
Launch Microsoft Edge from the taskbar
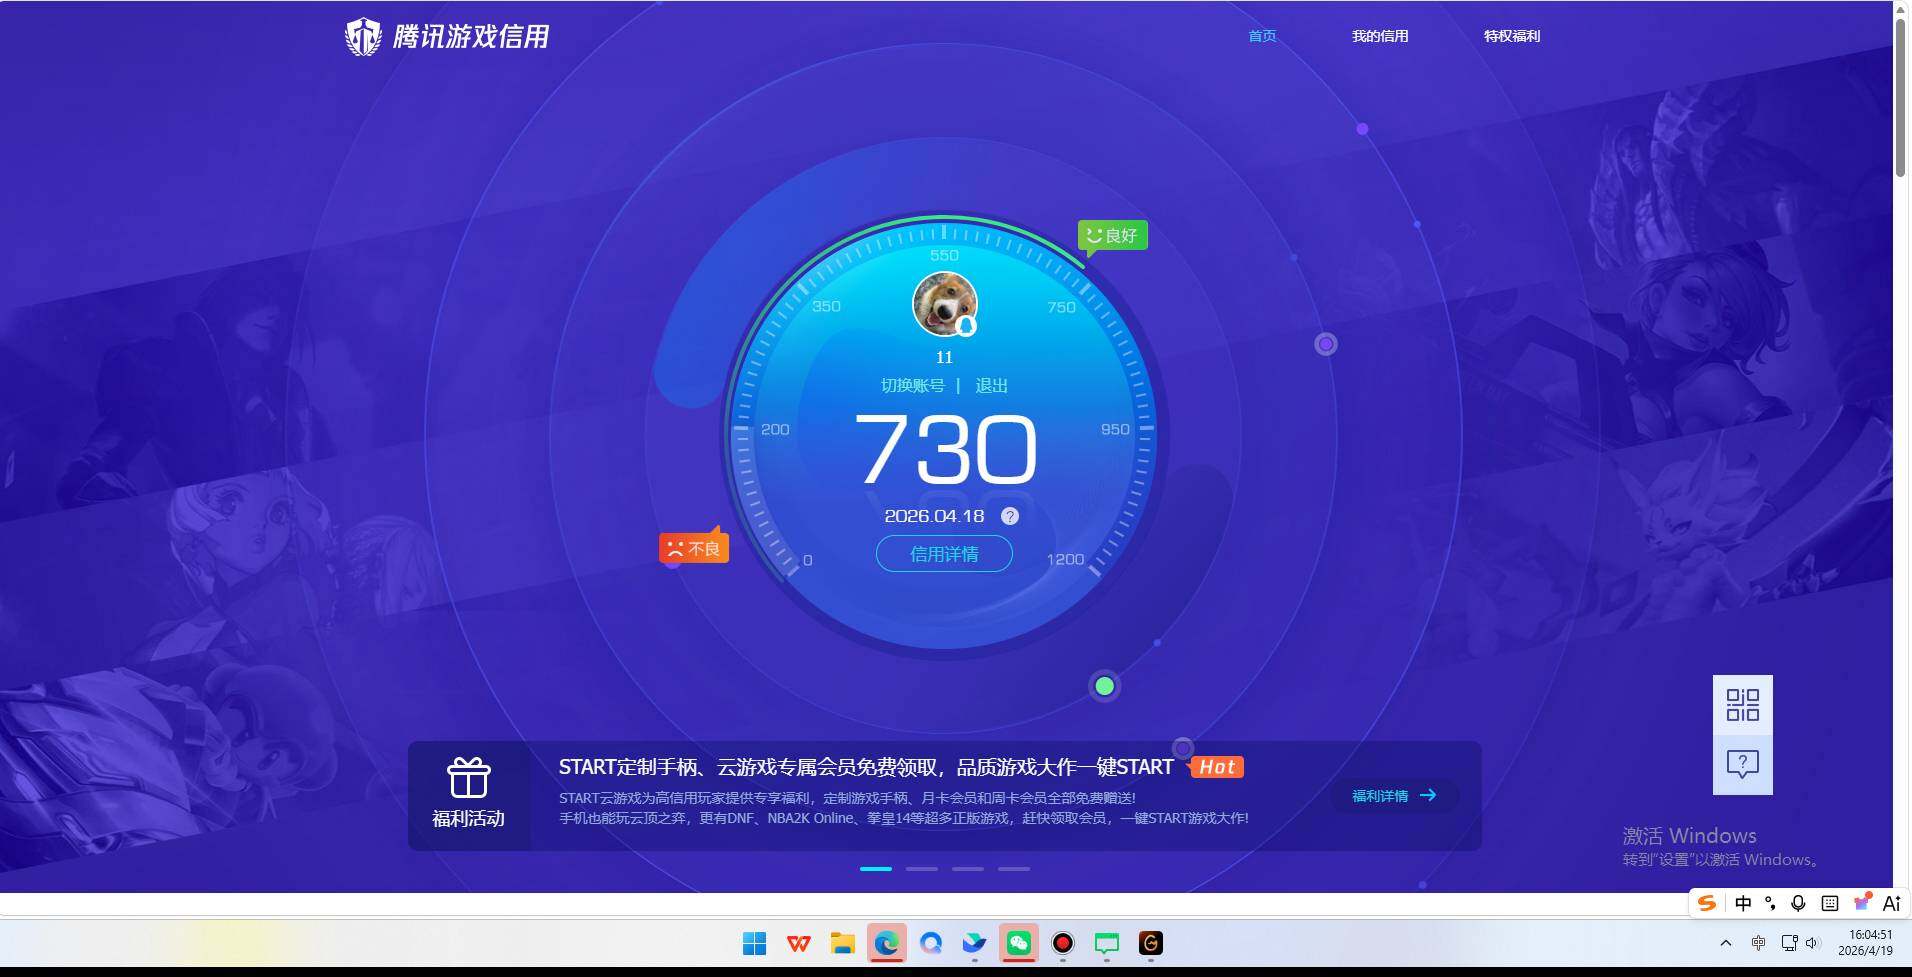click(x=886, y=942)
